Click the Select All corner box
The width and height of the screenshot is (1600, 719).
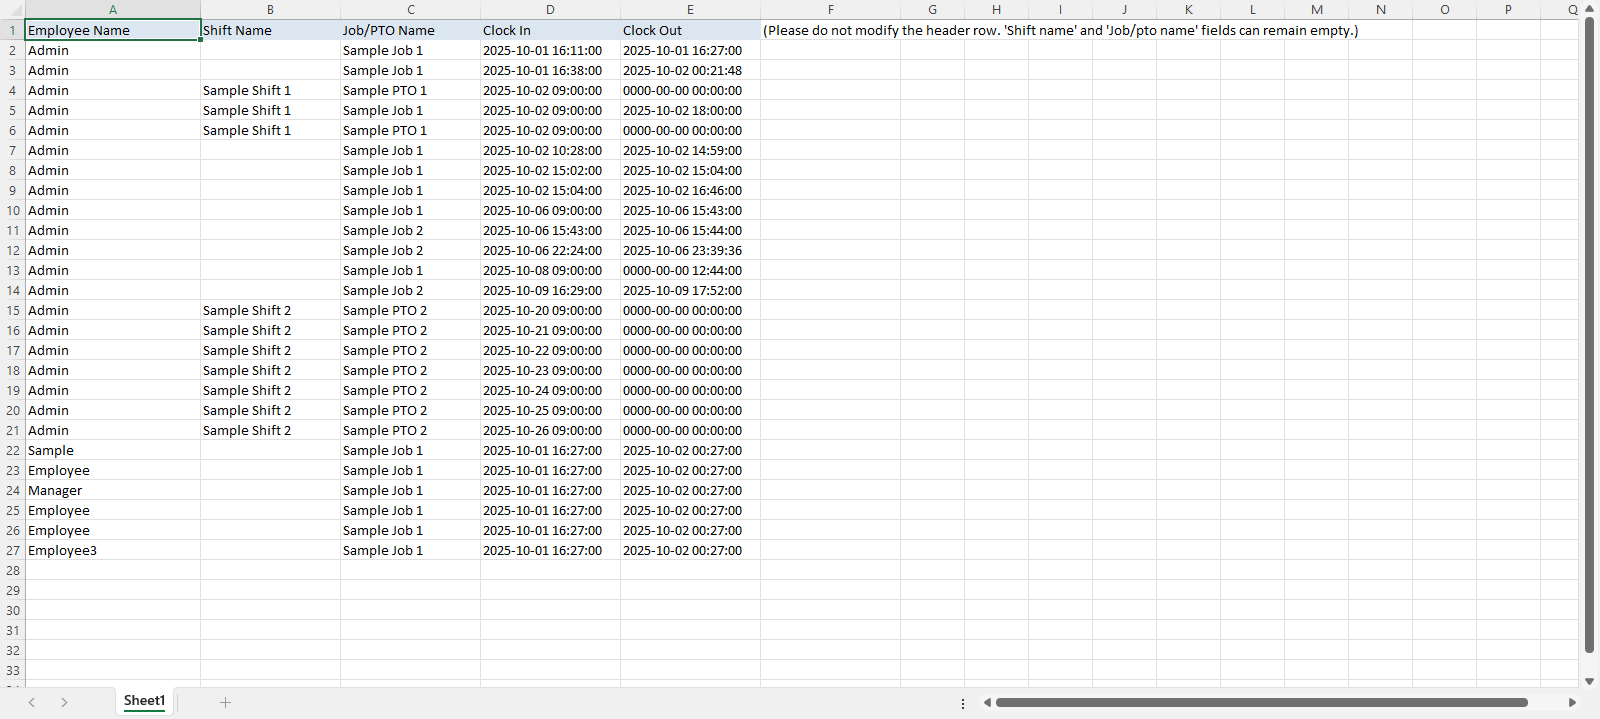pos(12,9)
